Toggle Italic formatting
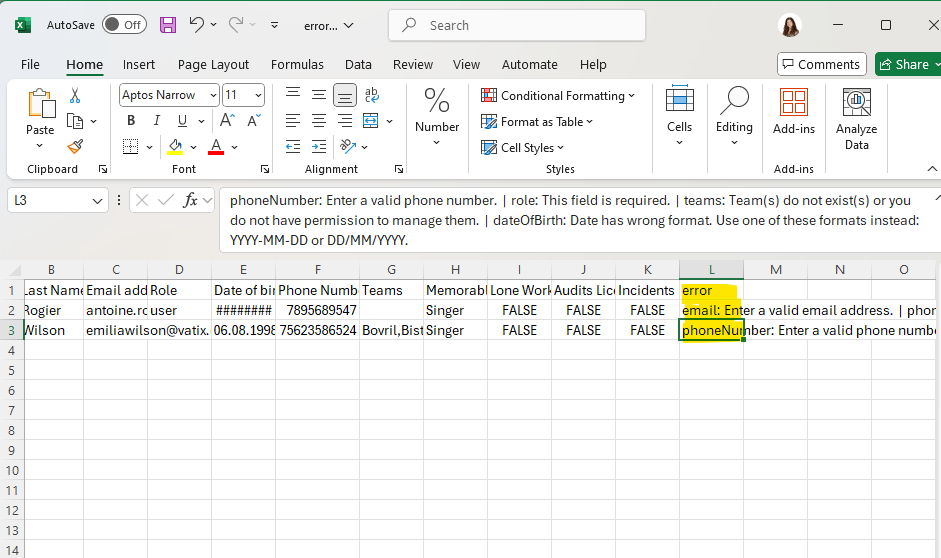This screenshot has width=941, height=558. (156, 121)
